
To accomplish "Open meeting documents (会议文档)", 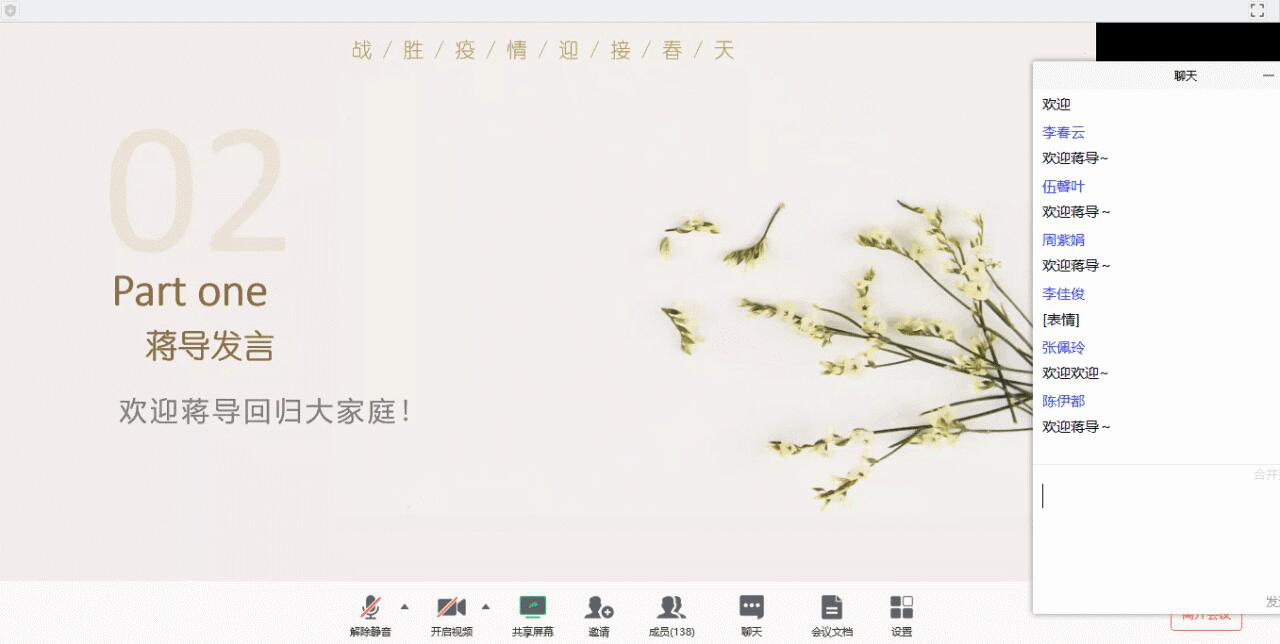I will (831, 608).
